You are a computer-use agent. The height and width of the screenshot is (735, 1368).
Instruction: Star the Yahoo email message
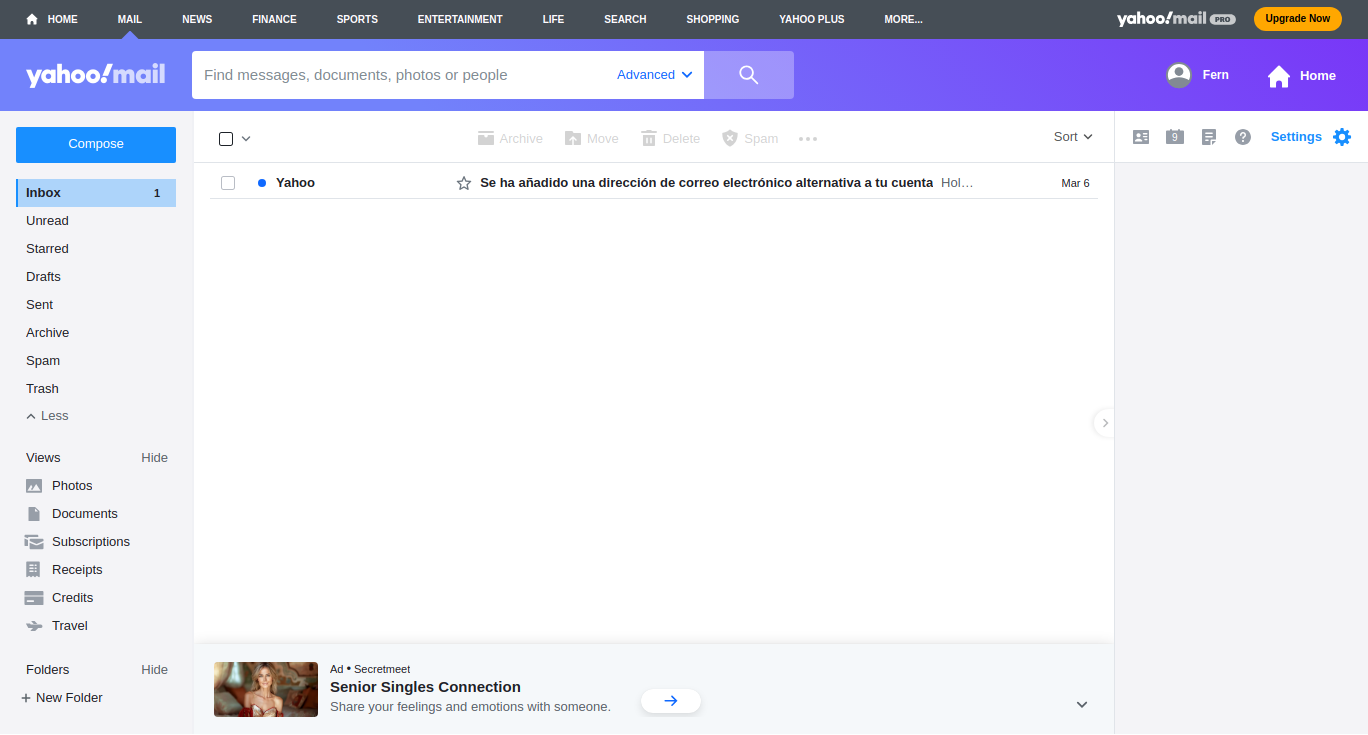pos(464,183)
